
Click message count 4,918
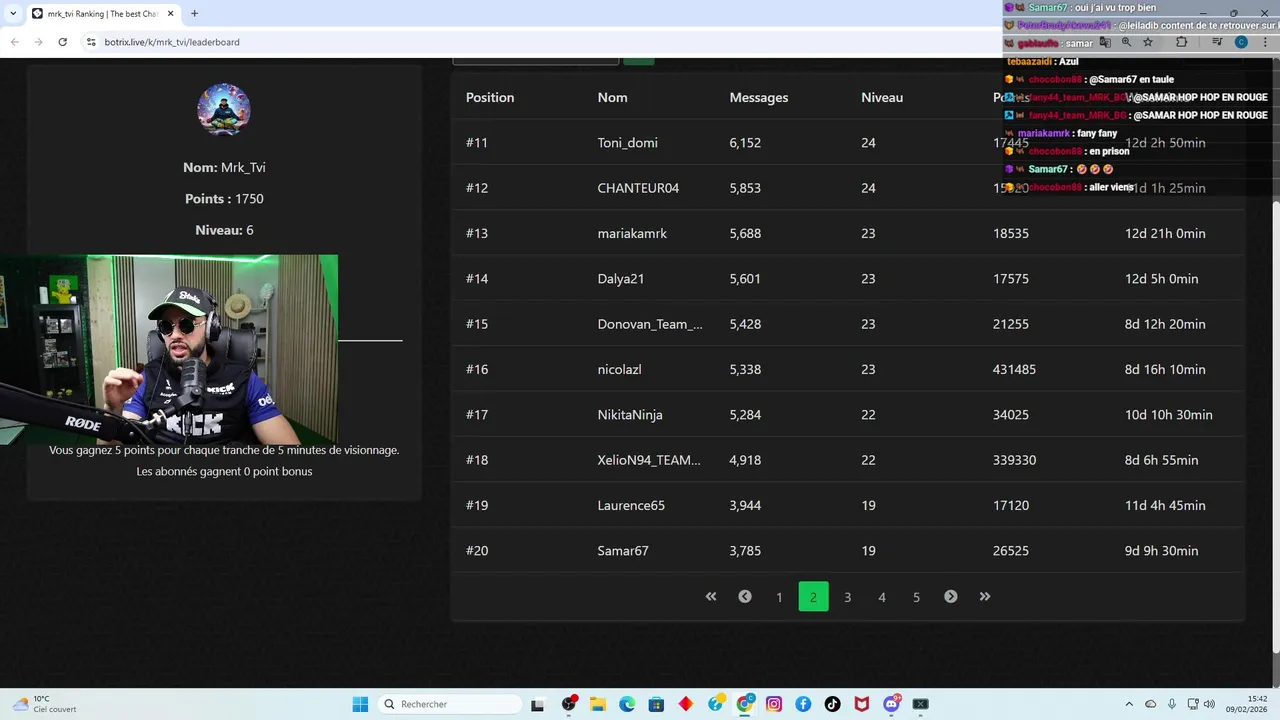point(745,460)
